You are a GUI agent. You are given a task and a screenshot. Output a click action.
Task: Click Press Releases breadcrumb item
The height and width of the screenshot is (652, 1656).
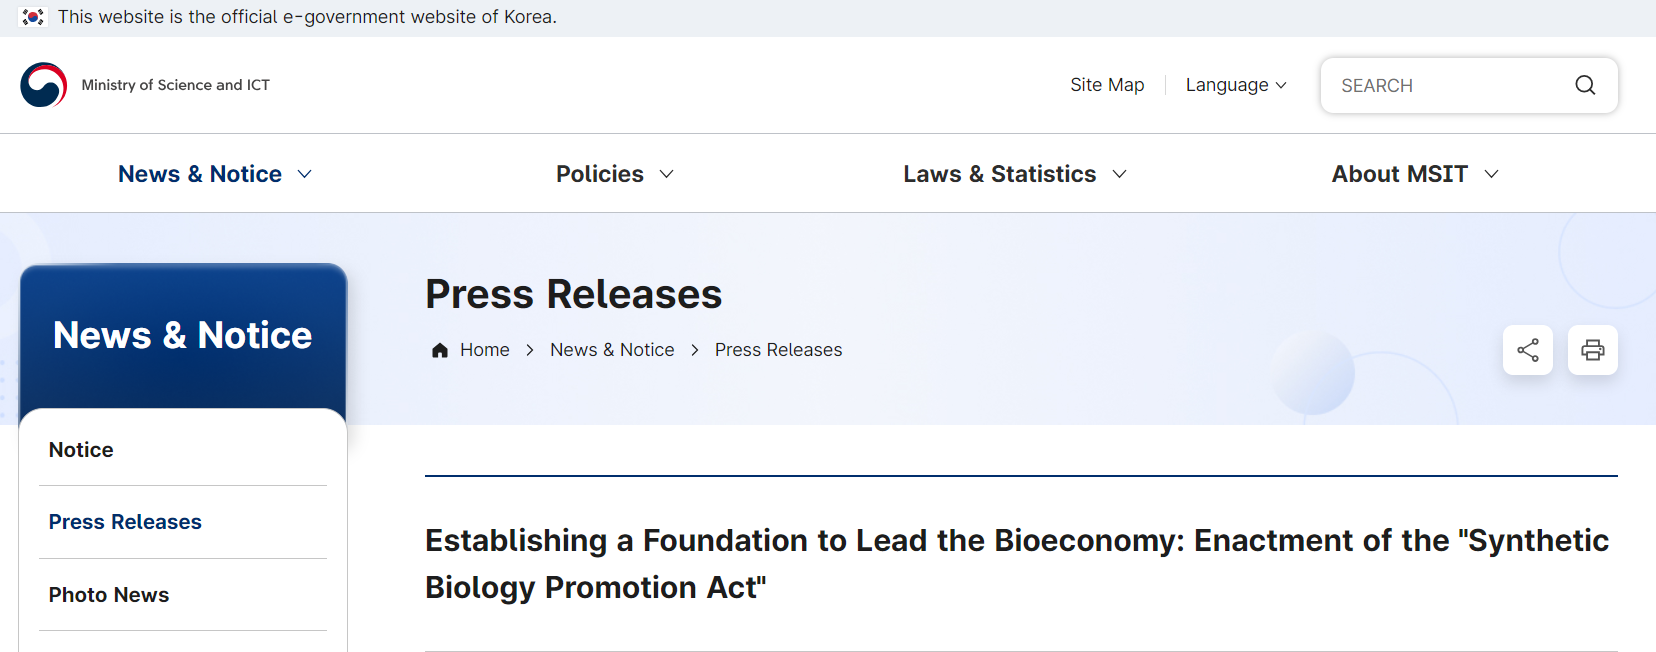coord(778,350)
